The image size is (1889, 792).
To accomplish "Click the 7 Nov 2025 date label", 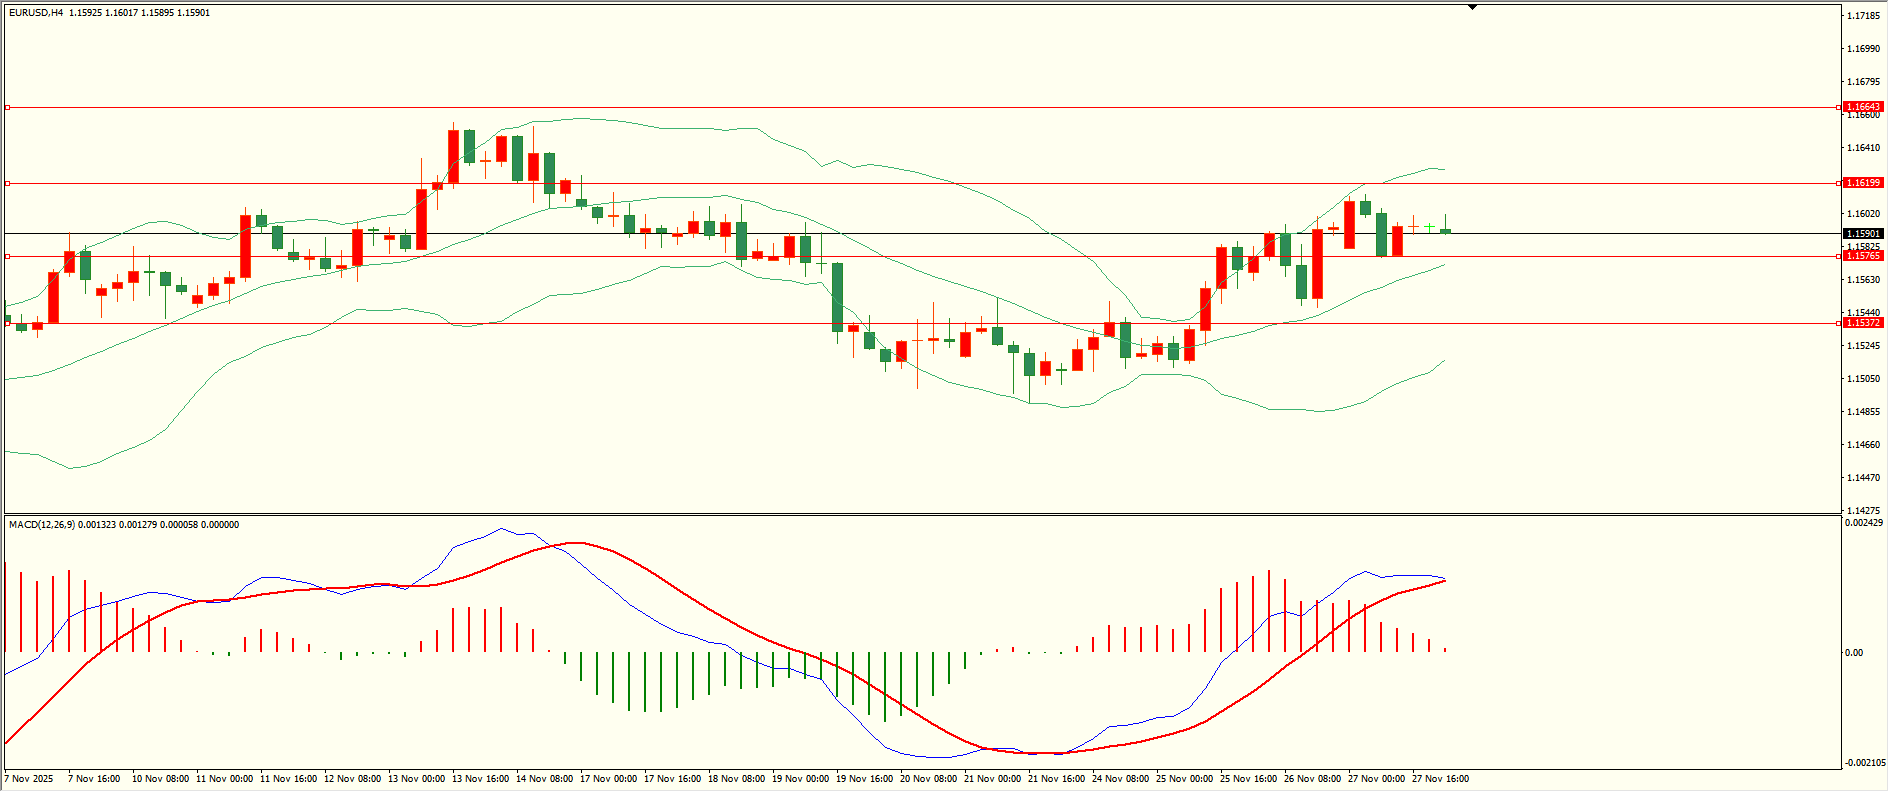I will [x=29, y=779].
